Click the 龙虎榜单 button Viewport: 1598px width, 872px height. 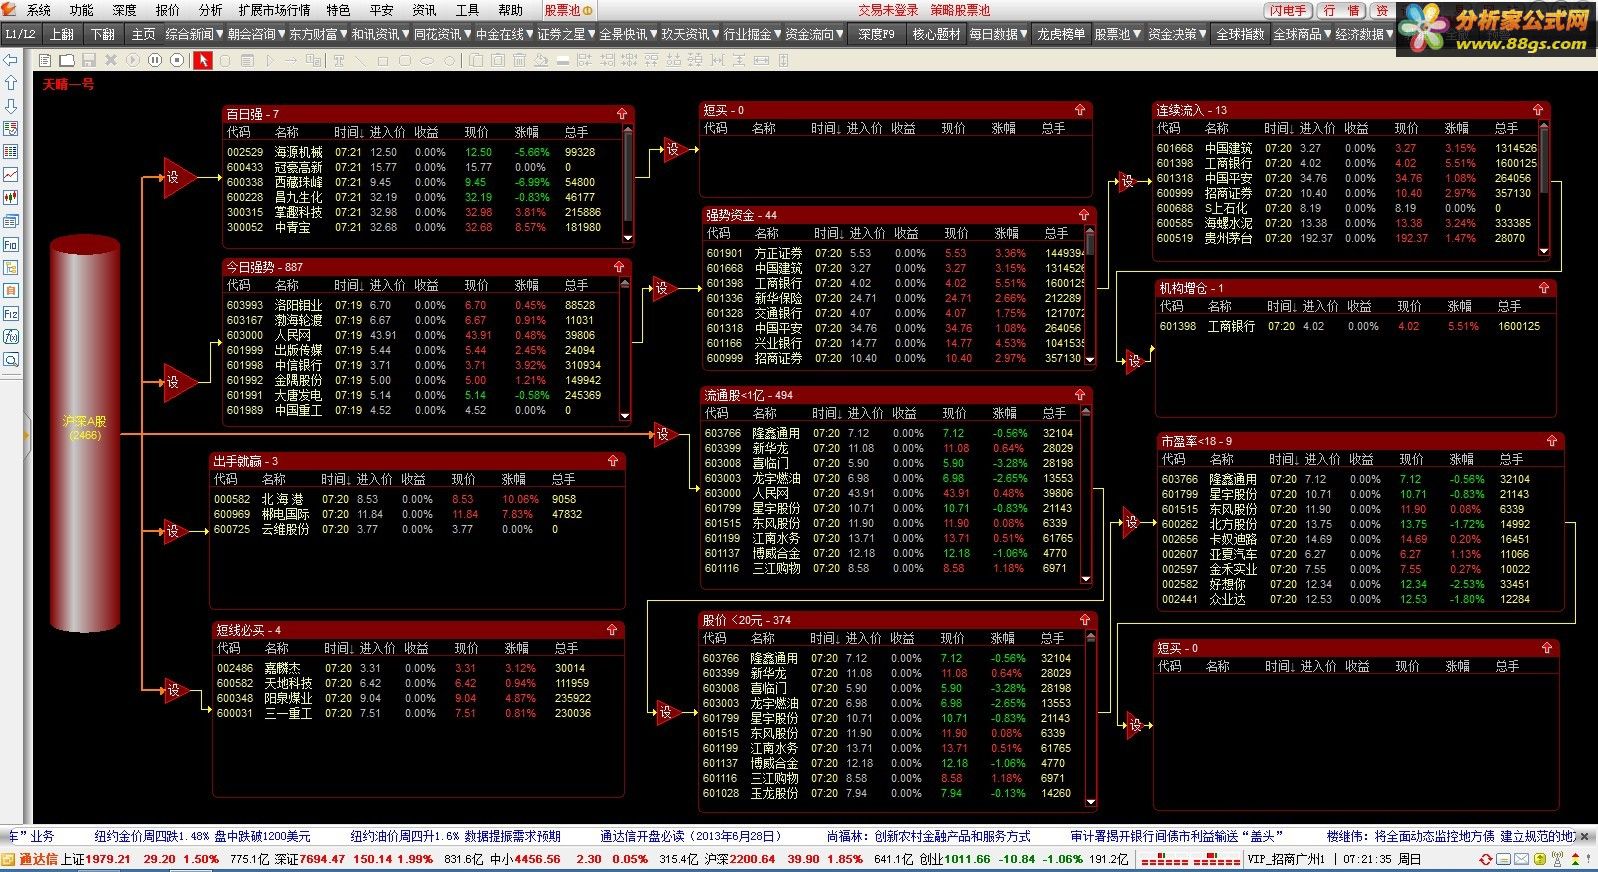1061,34
